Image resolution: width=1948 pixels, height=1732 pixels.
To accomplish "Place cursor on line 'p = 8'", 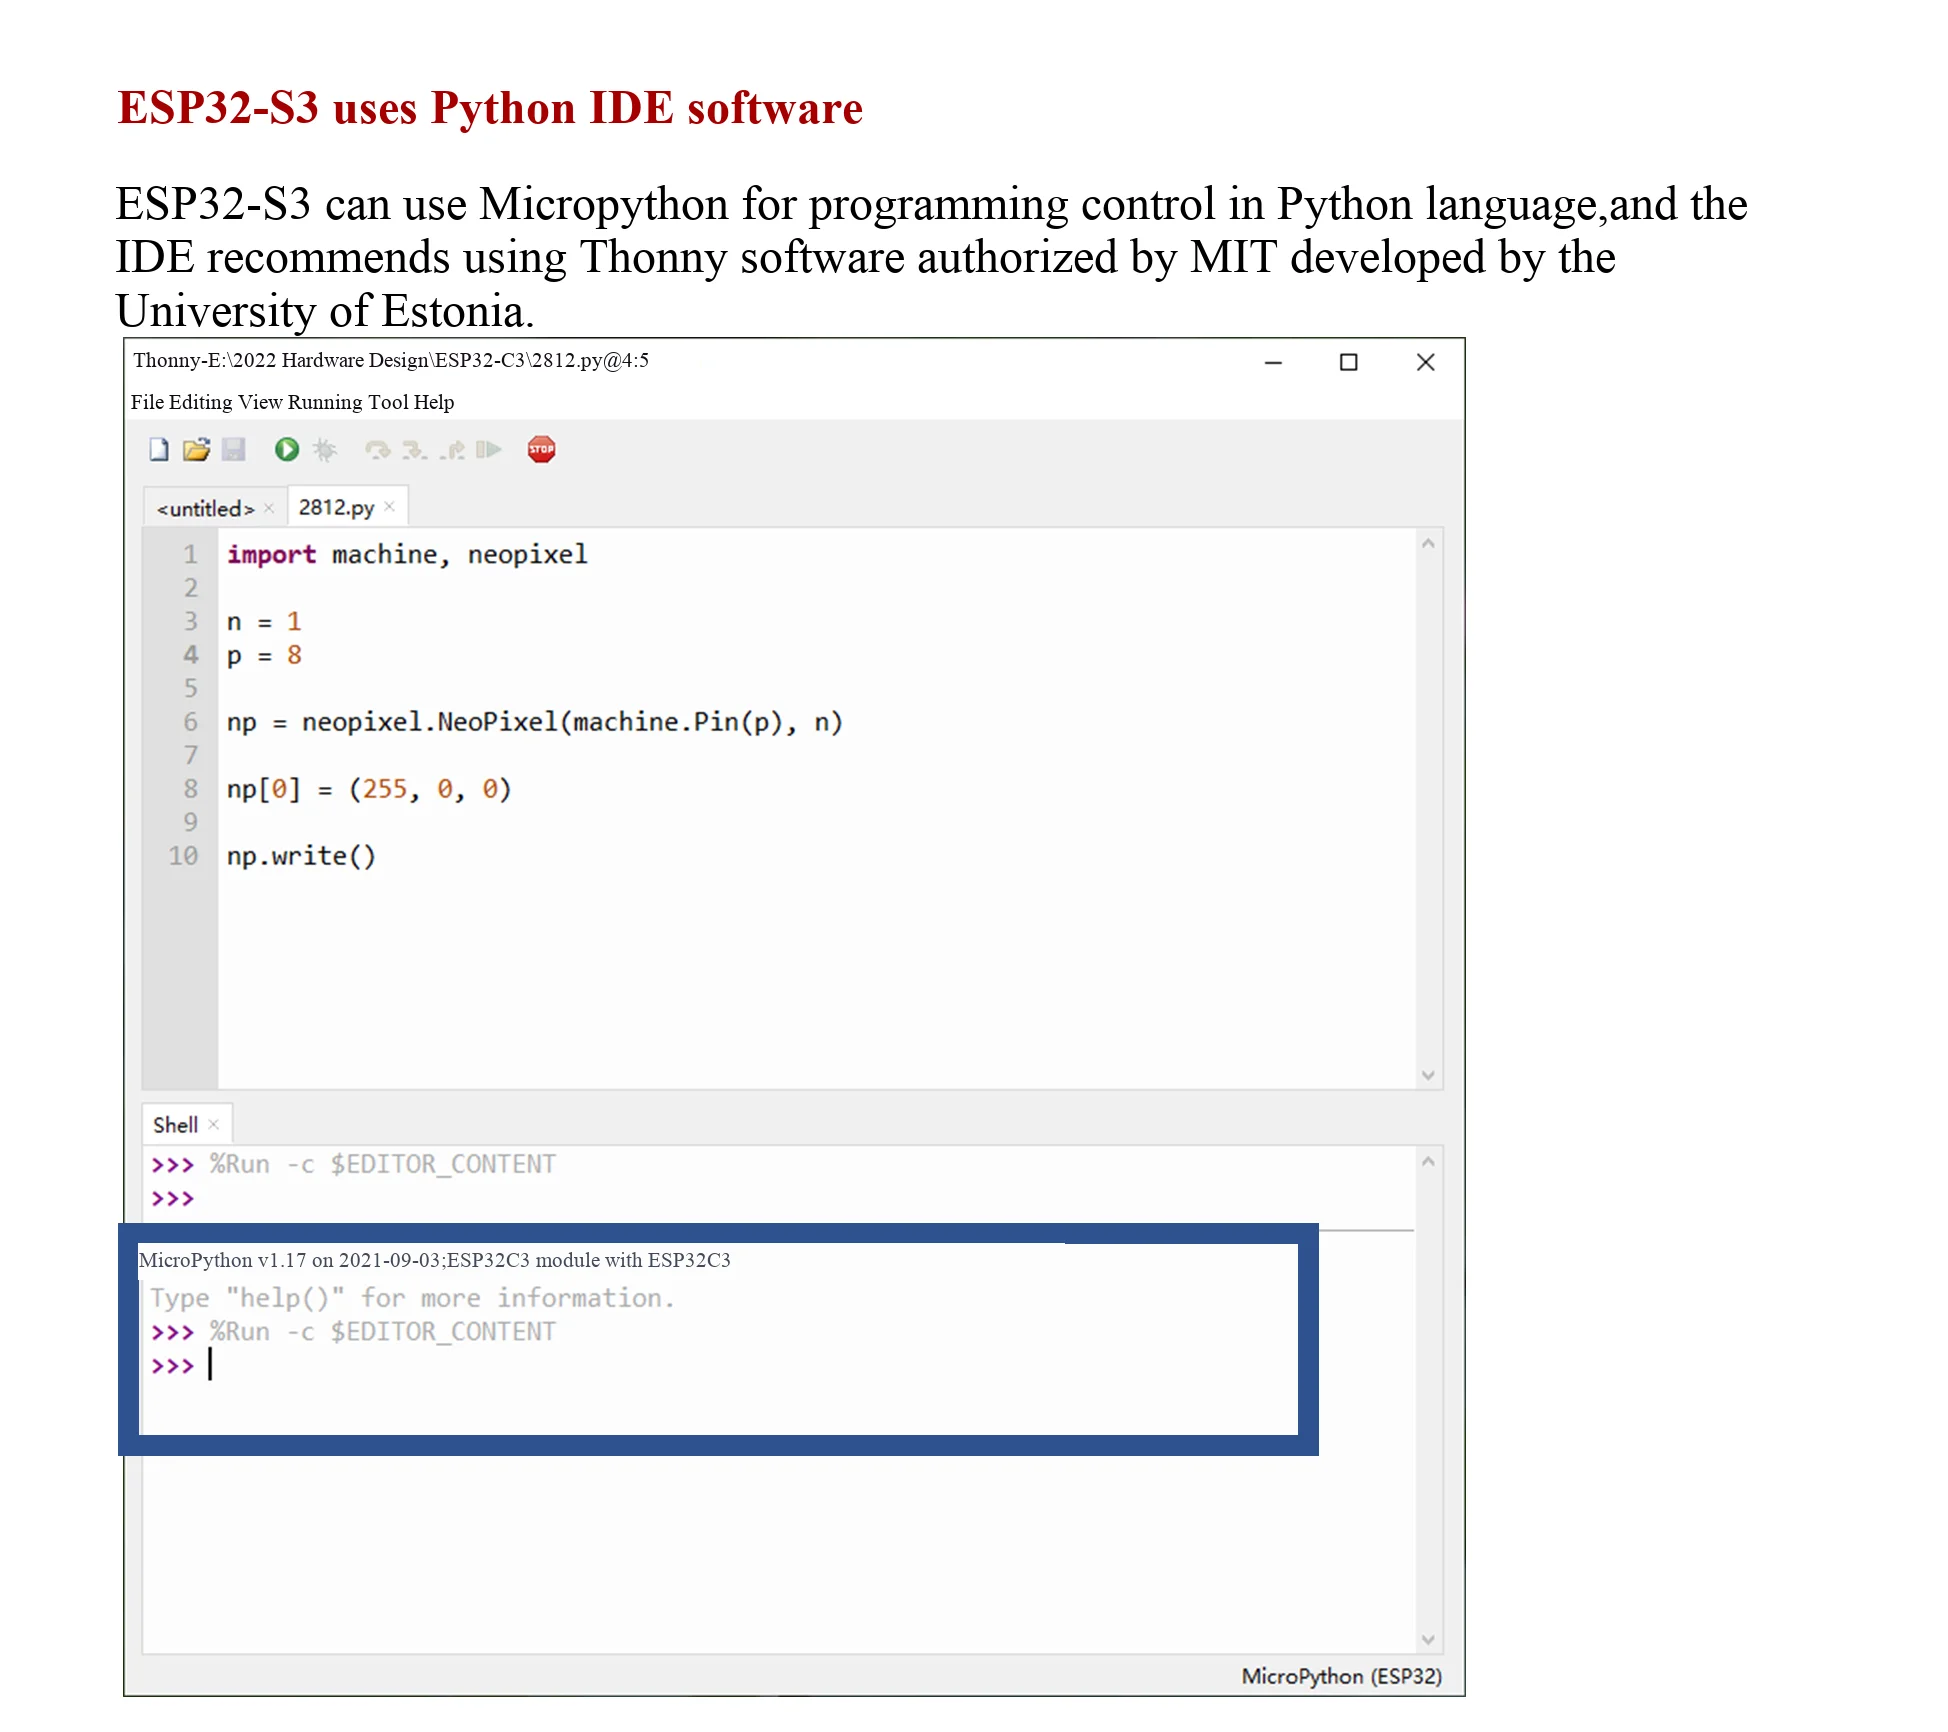I will 264,656.
